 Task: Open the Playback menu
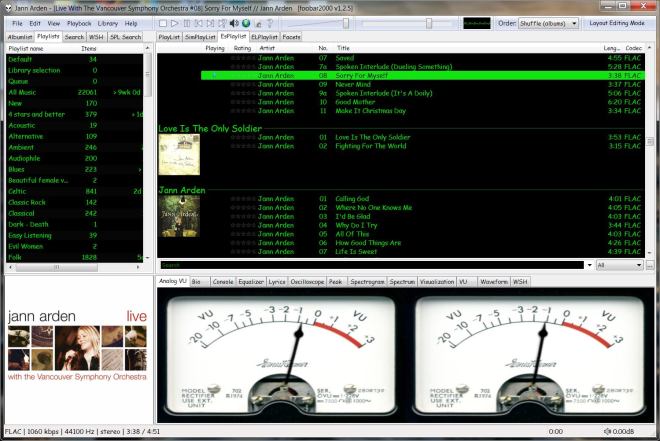click(79, 22)
